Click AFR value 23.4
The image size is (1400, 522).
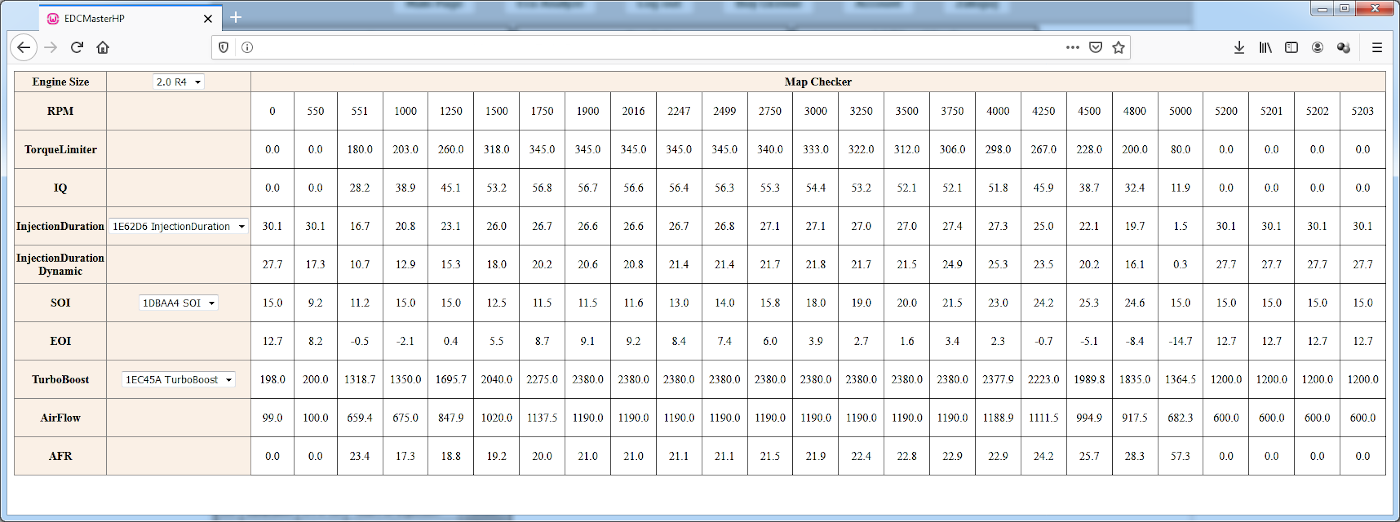(x=359, y=456)
